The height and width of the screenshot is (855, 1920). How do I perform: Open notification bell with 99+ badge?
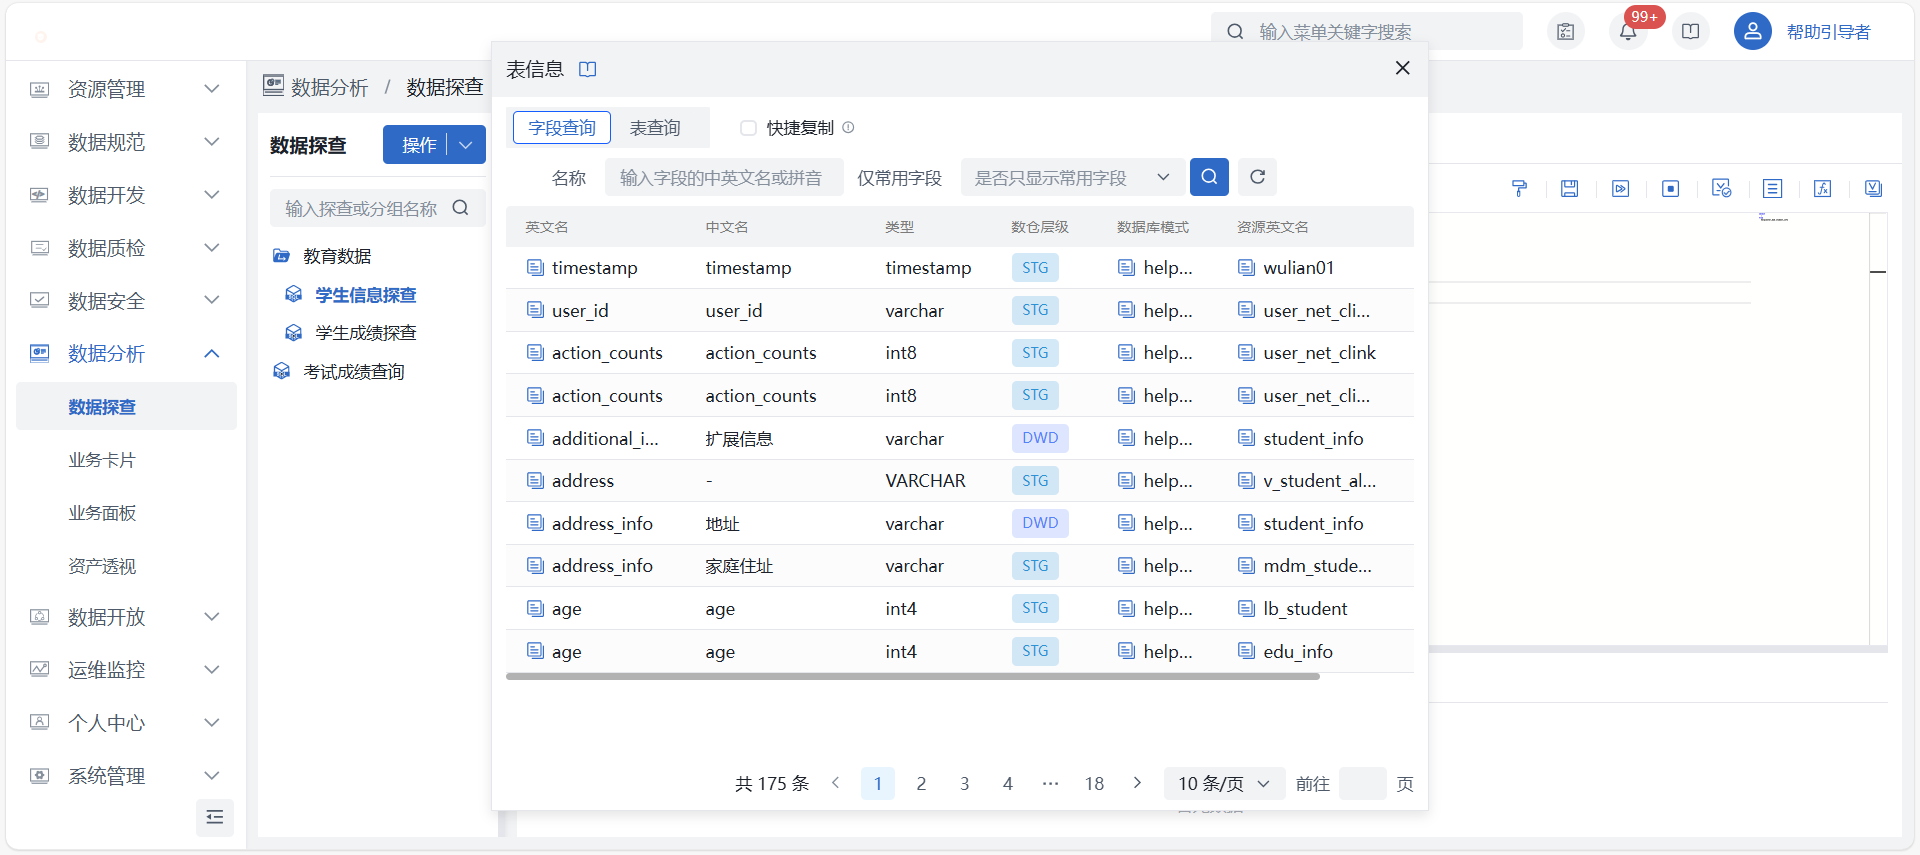pos(1628,31)
